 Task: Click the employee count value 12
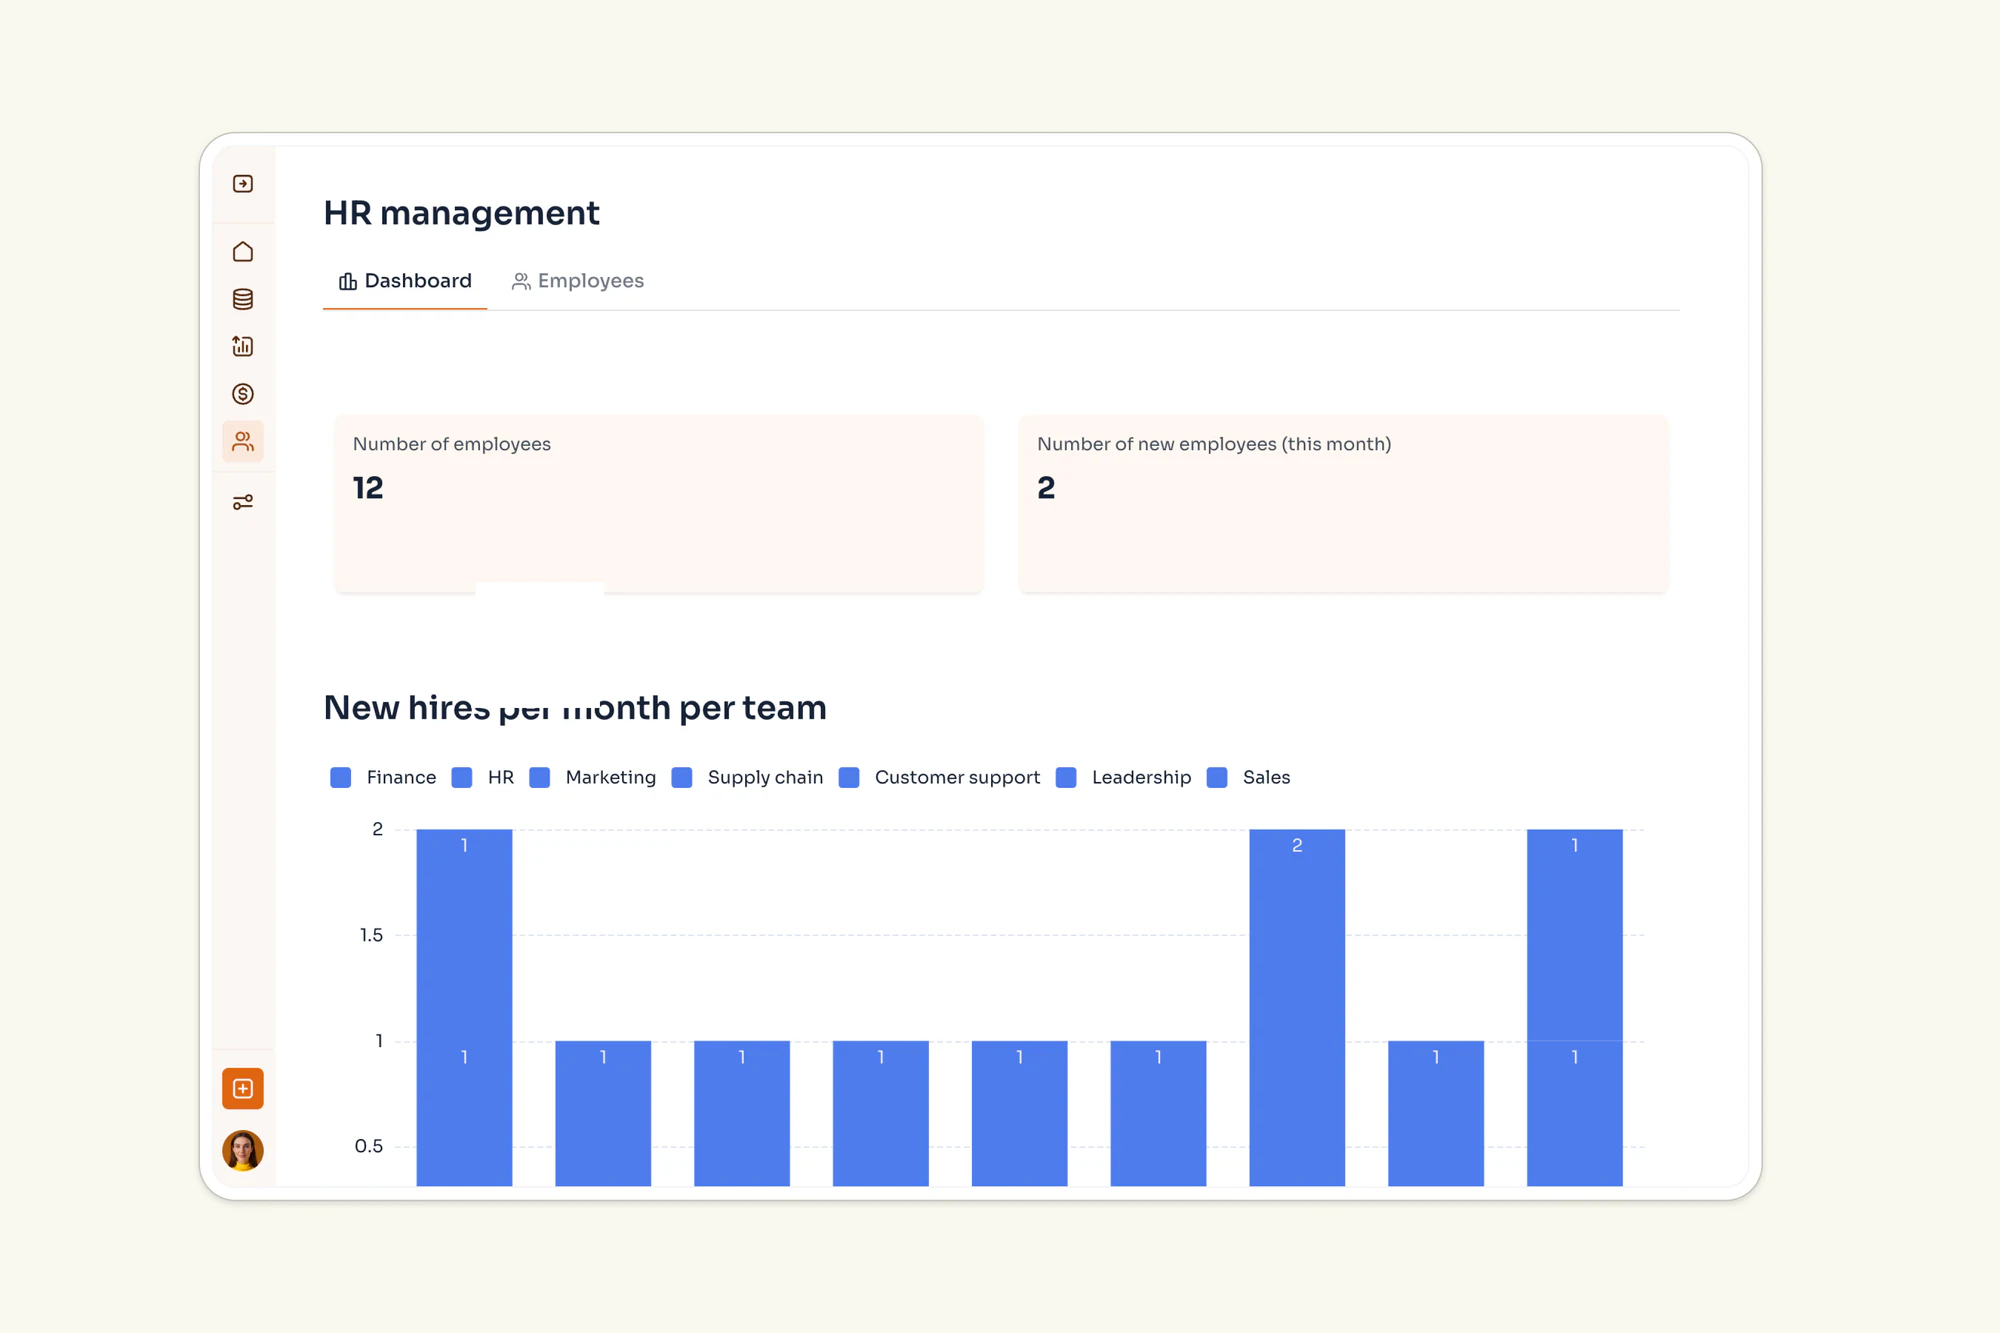point(368,488)
